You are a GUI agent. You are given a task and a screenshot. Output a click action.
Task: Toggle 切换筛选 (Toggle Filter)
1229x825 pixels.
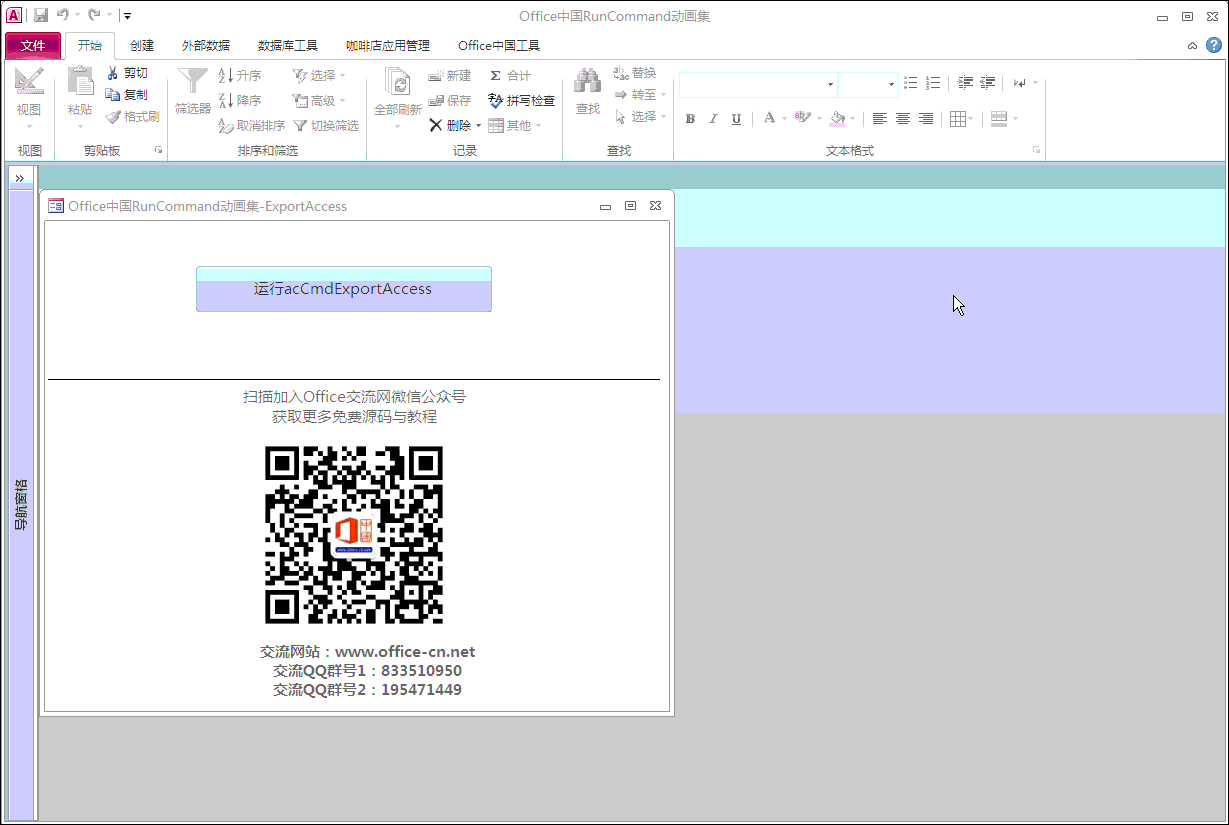tap(326, 126)
